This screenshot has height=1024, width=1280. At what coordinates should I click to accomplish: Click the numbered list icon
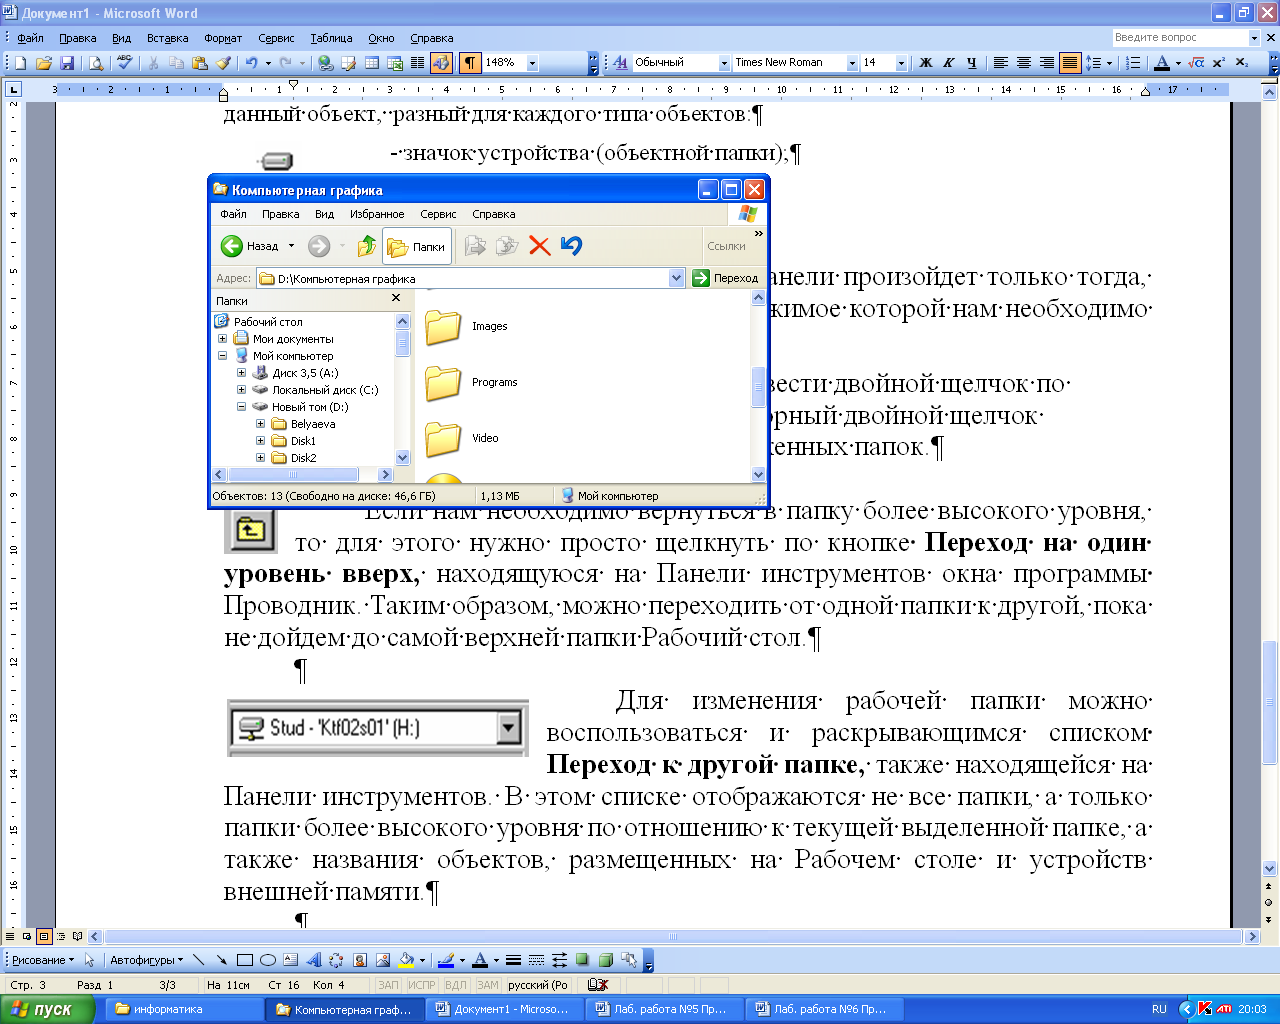click(1133, 63)
